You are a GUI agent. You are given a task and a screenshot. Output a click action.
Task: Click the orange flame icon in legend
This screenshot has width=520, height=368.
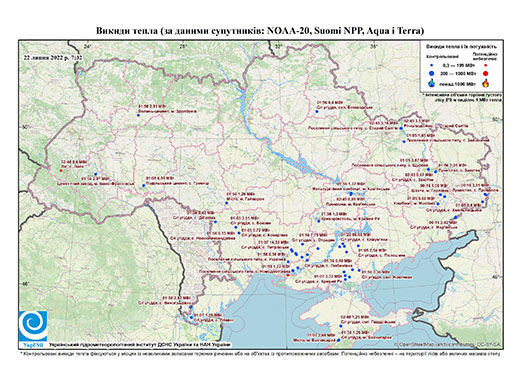pyautogui.click(x=486, y=83)
